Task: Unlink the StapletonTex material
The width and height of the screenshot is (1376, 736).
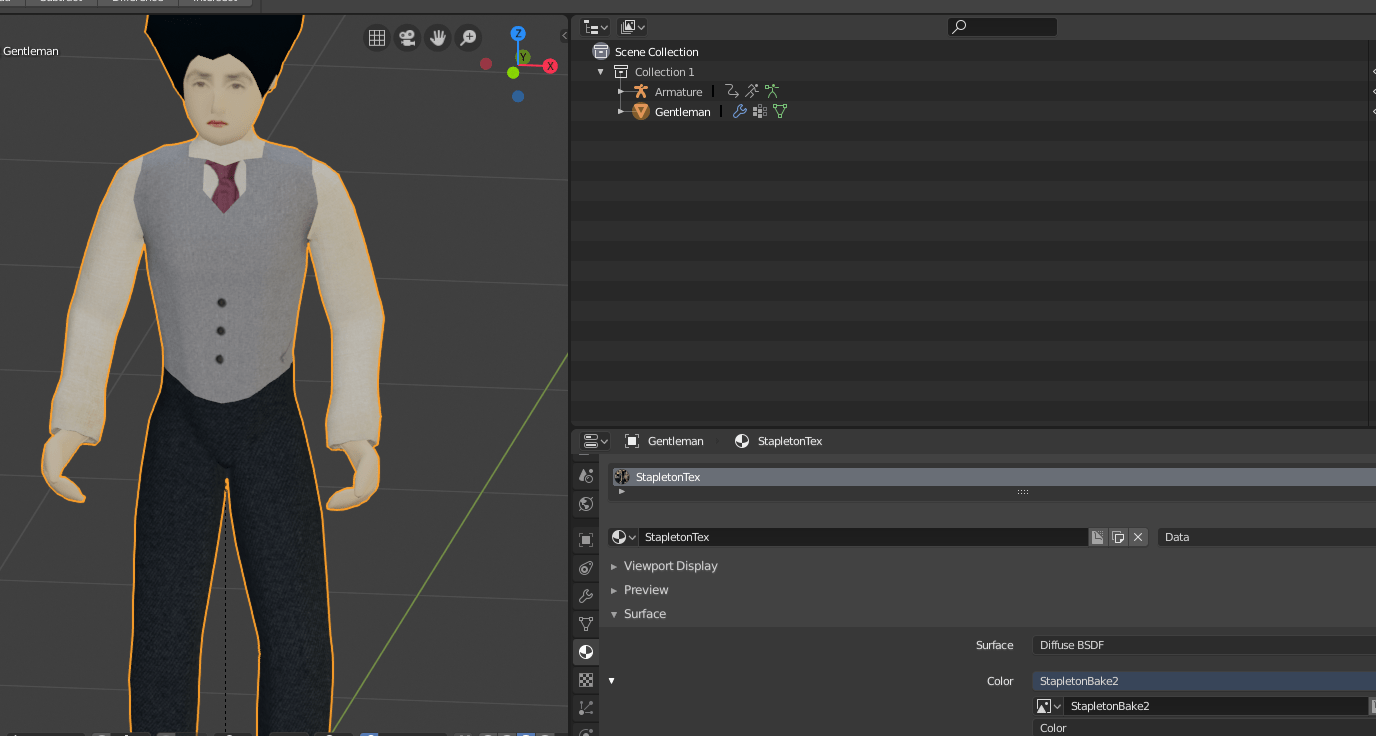Action: coord(1138,537)
